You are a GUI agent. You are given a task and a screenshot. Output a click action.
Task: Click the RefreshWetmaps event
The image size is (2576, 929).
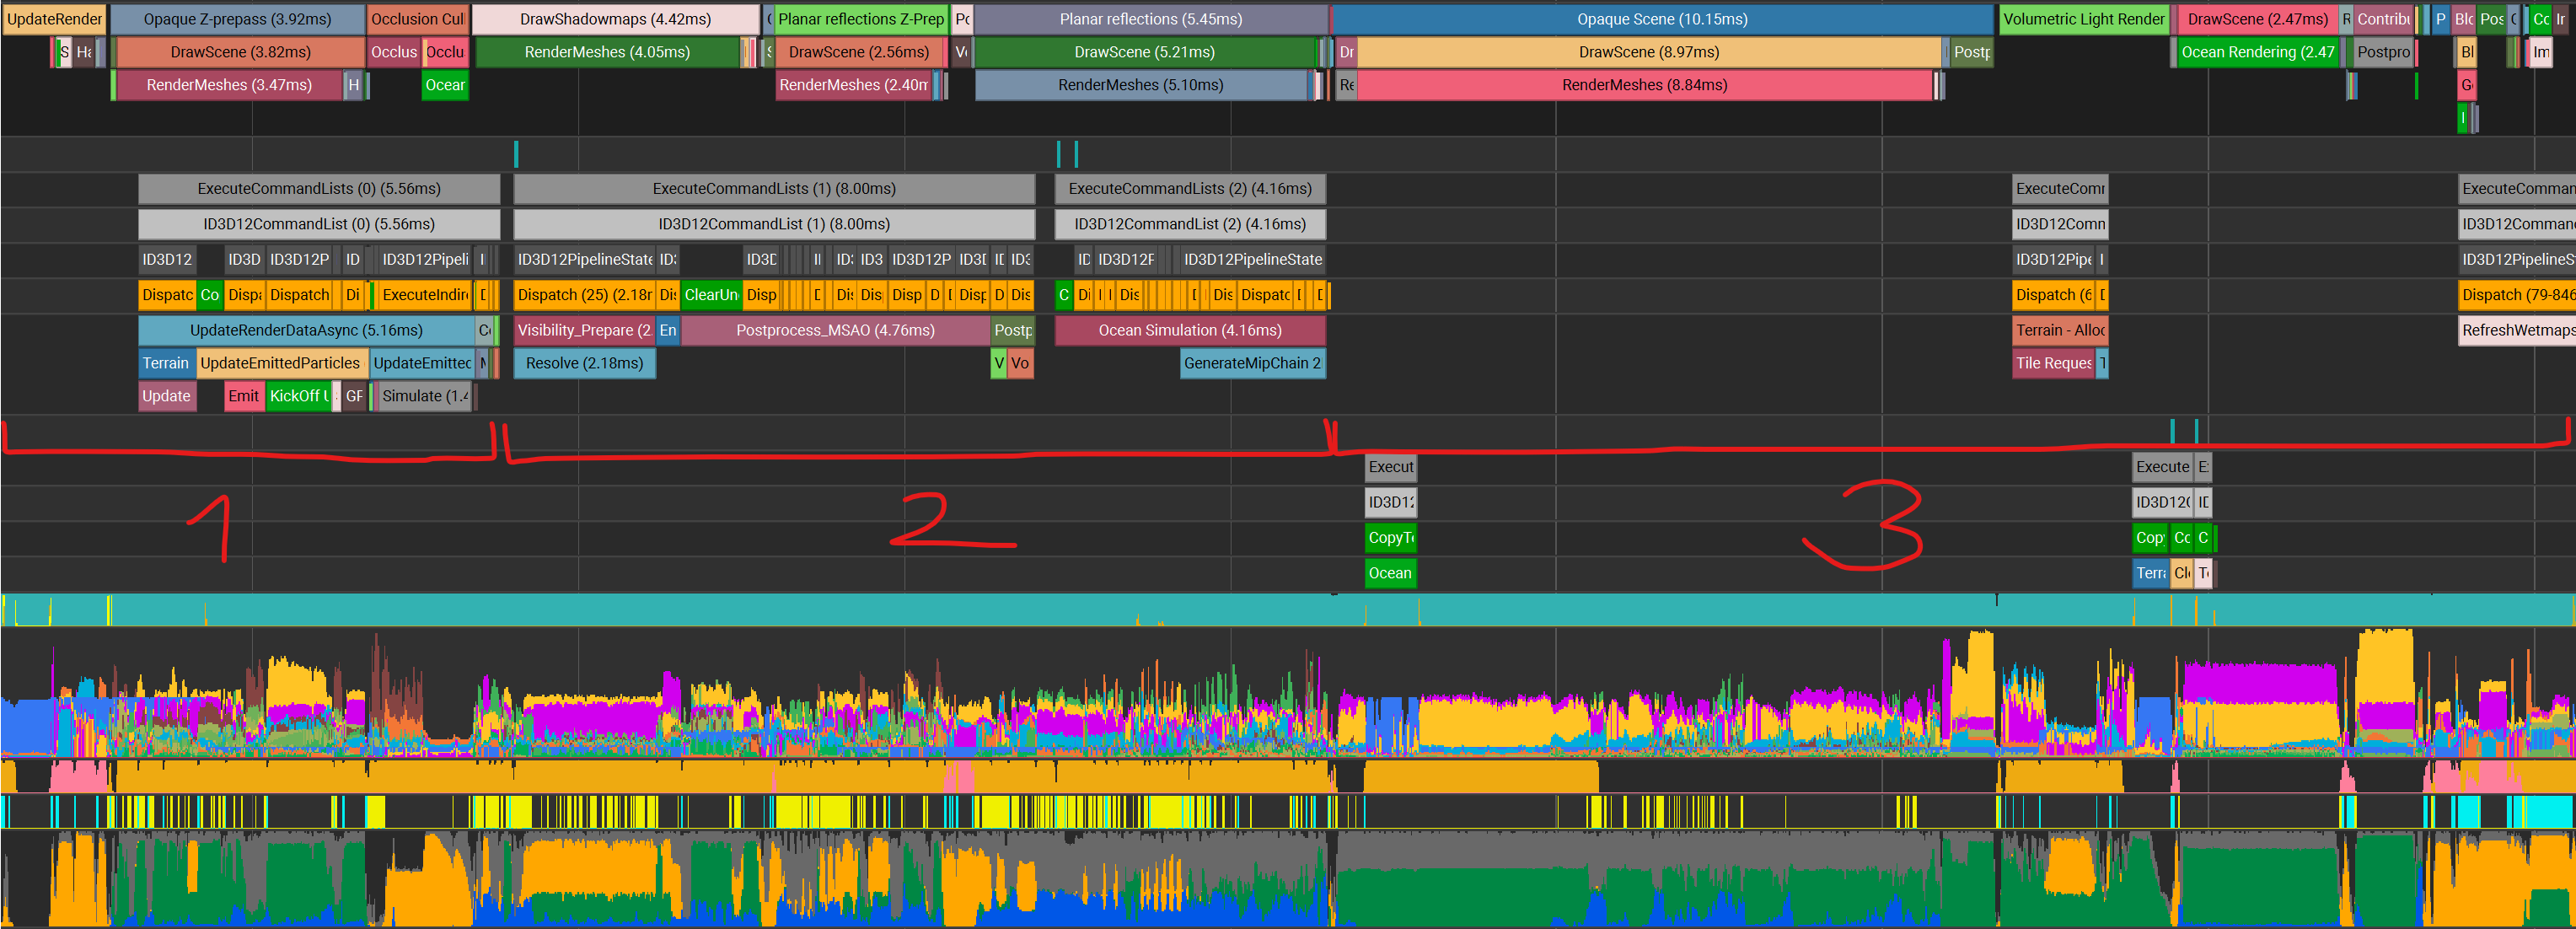coord(2517,330)
